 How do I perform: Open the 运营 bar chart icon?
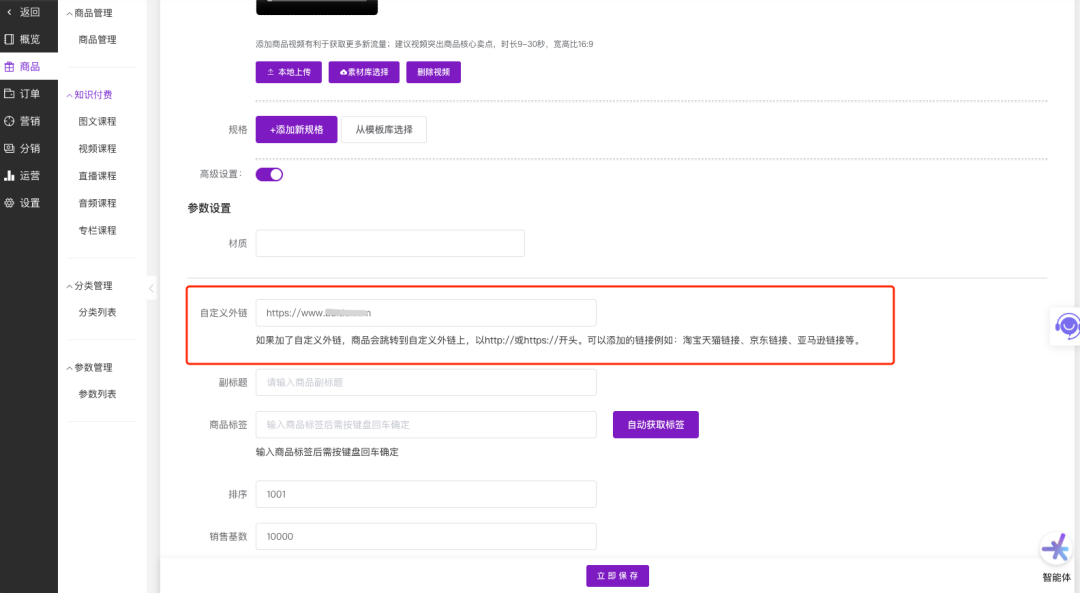9,176
